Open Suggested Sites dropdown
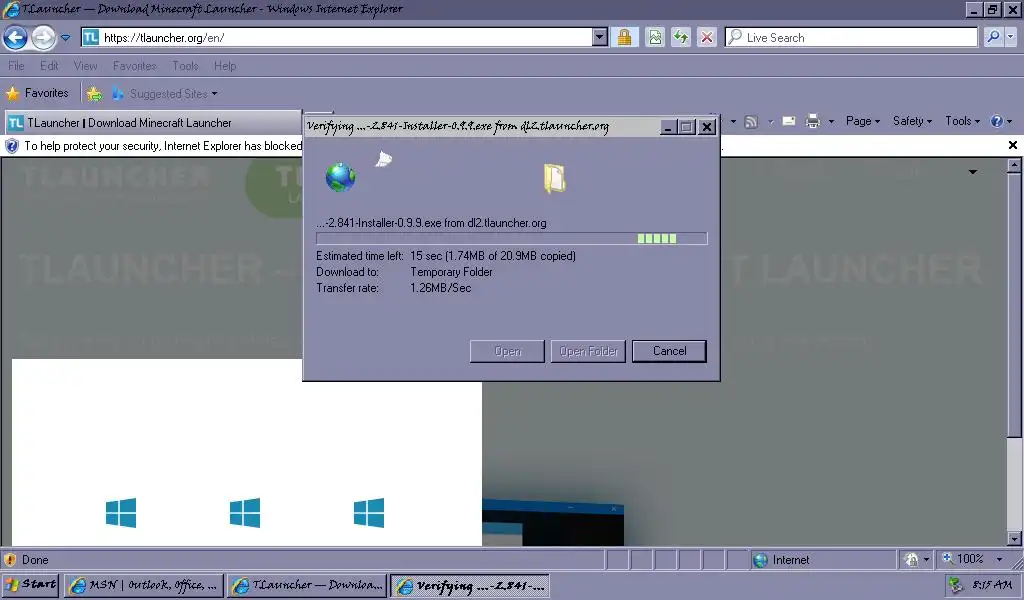Screen dimensions: 1024x600 pos(165,94)
